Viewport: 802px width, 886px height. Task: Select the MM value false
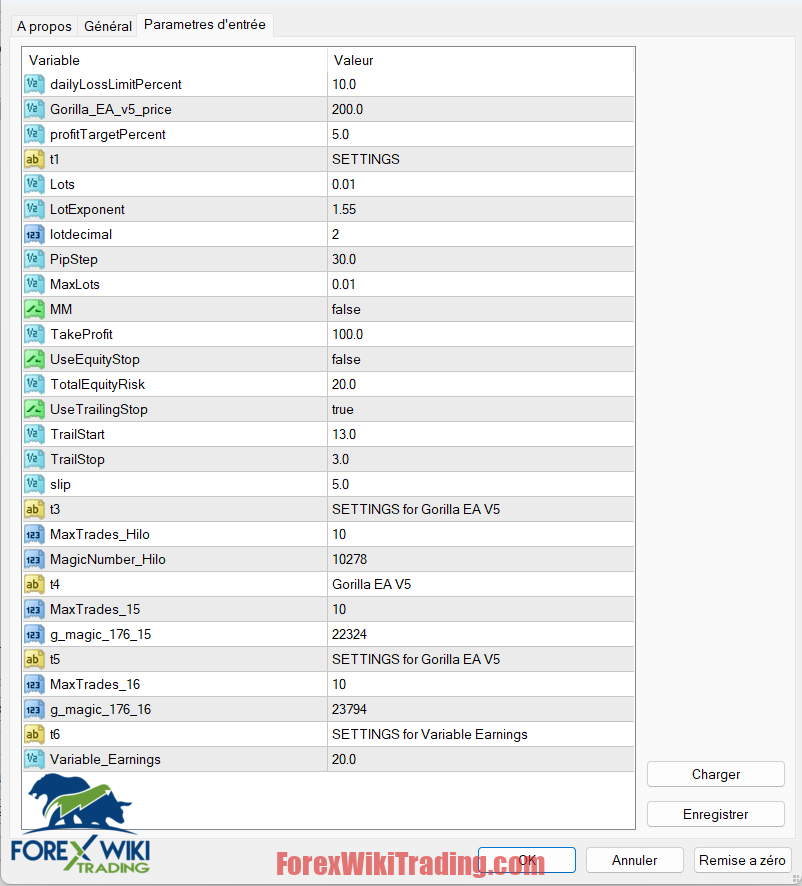click(346, 309)
